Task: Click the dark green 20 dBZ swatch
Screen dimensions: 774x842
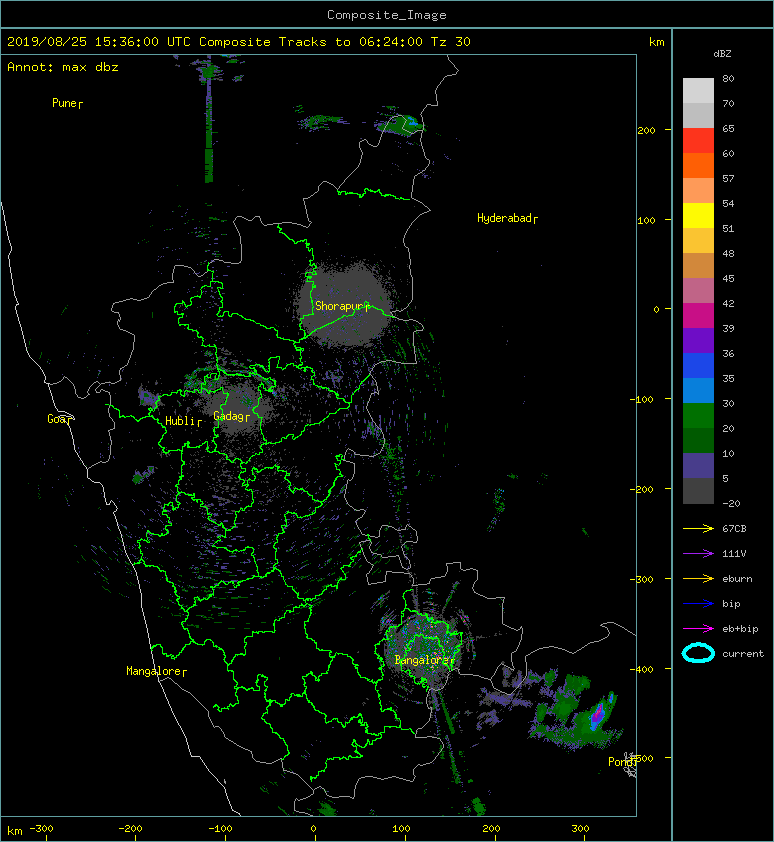Action: pos(698,440)
